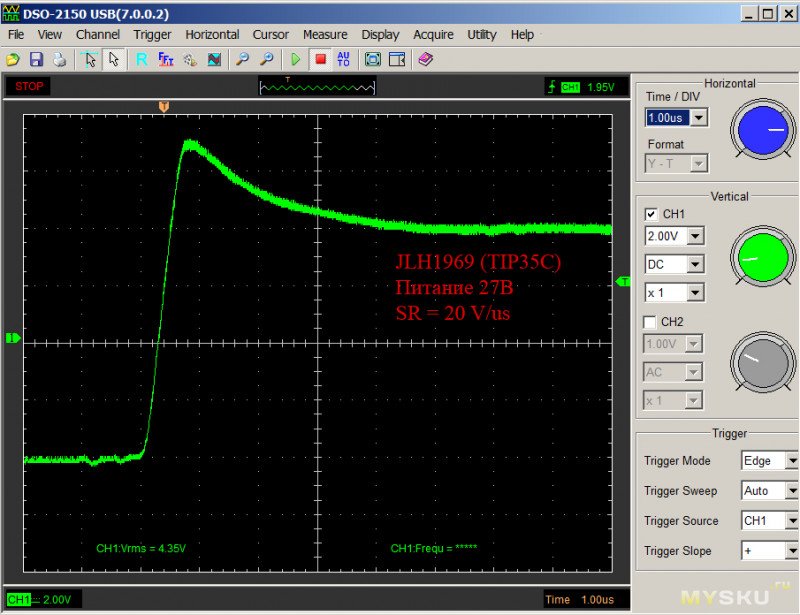Expand the Trigger Mode Edge dropdown
This screenshot has width=800, height=615.
pyautogui.click(x=791, y=461)
